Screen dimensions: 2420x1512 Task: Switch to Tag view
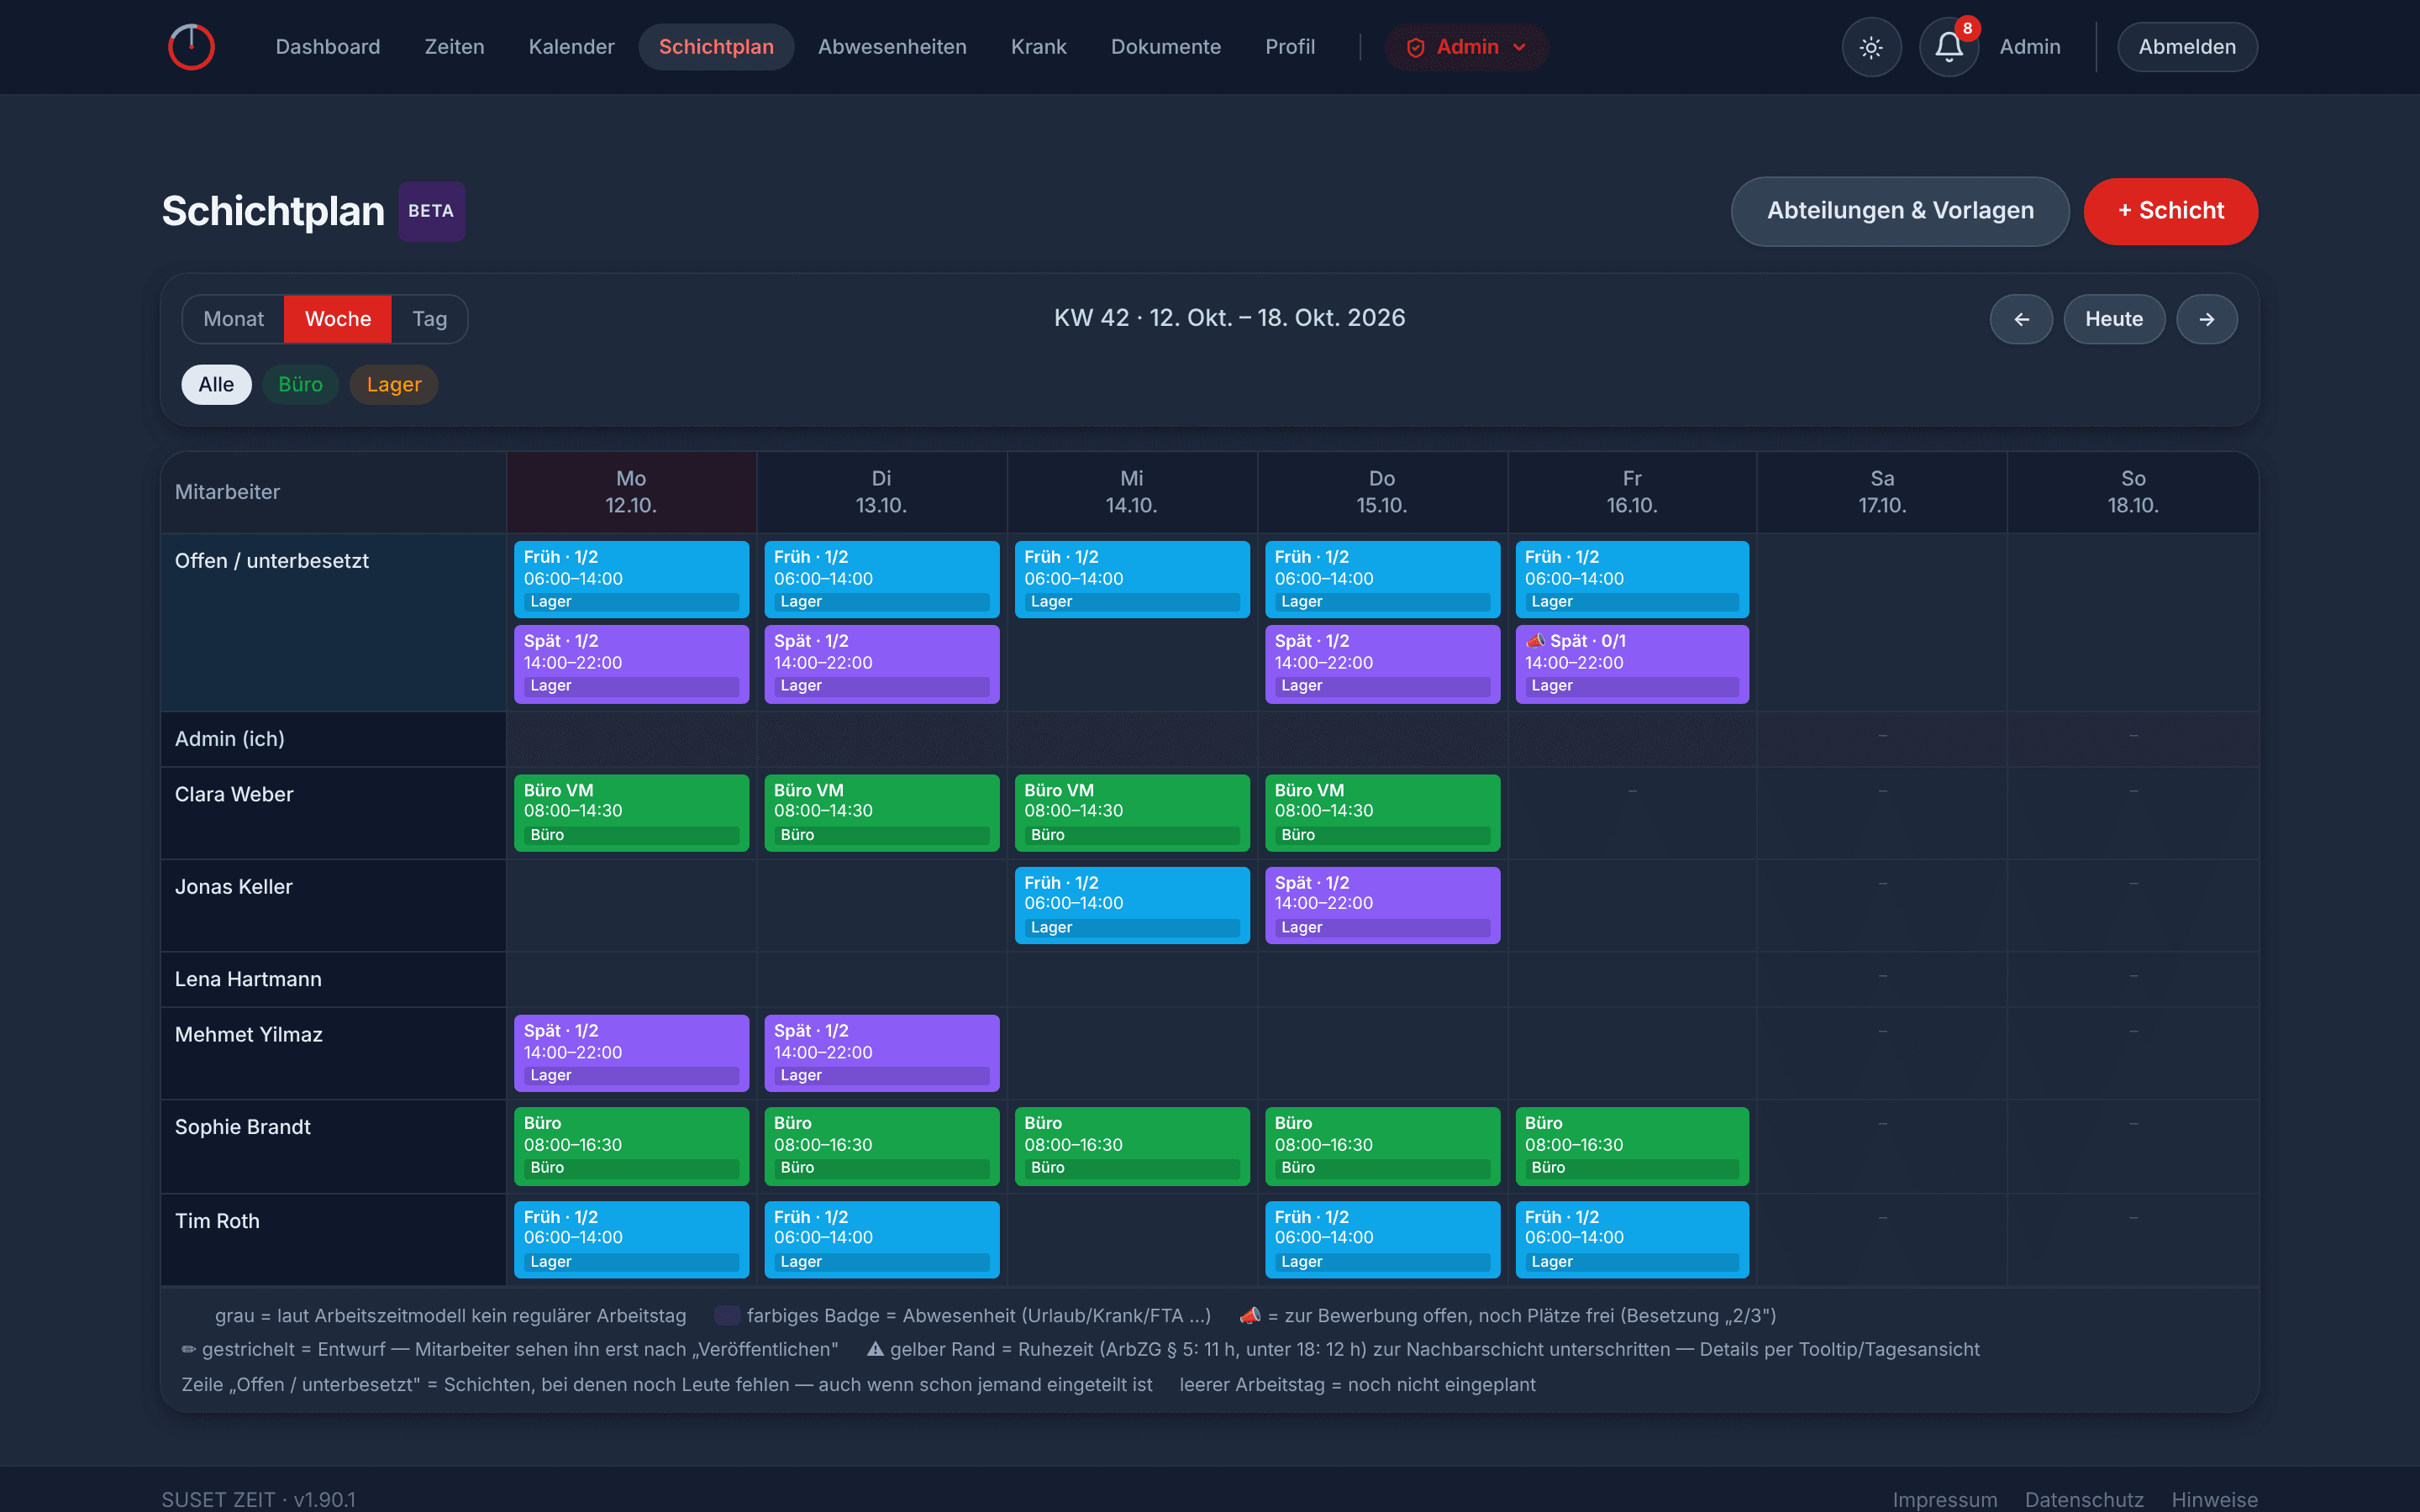429,319
